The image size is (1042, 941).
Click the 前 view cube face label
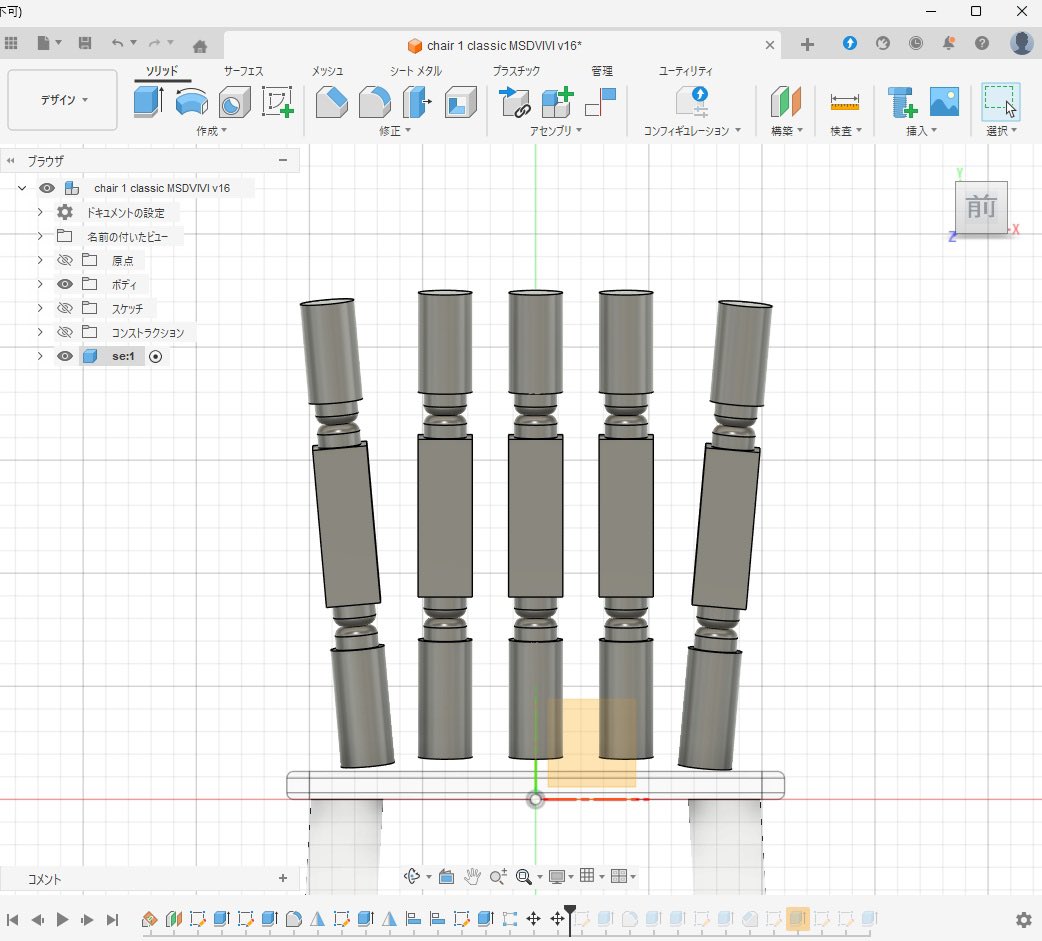pos(981,208)
